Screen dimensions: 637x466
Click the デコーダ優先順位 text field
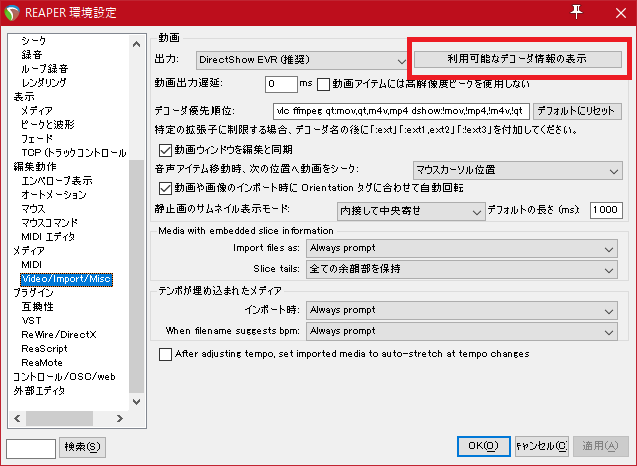[401, 111]
